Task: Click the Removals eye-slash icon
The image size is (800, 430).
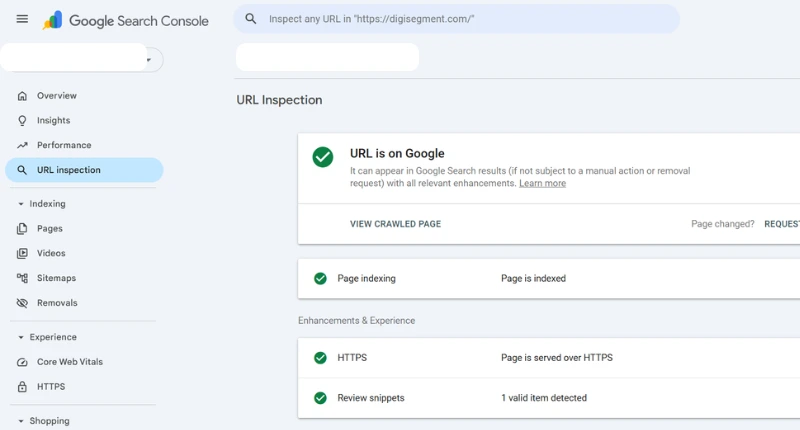Action: 22,303
